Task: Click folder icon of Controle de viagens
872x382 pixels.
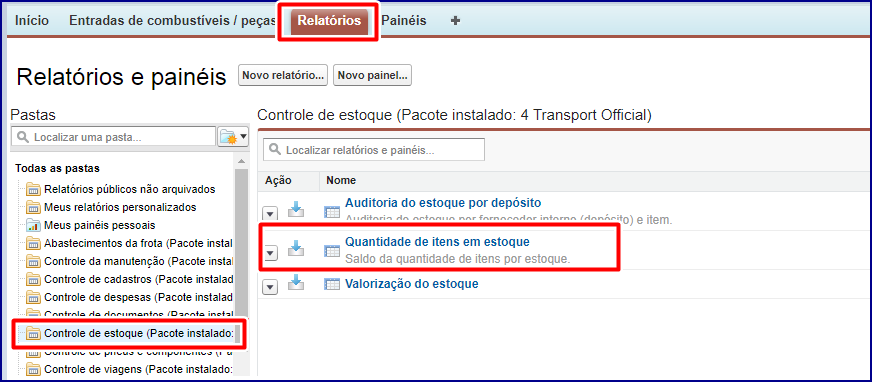Action: coord(34,369)
